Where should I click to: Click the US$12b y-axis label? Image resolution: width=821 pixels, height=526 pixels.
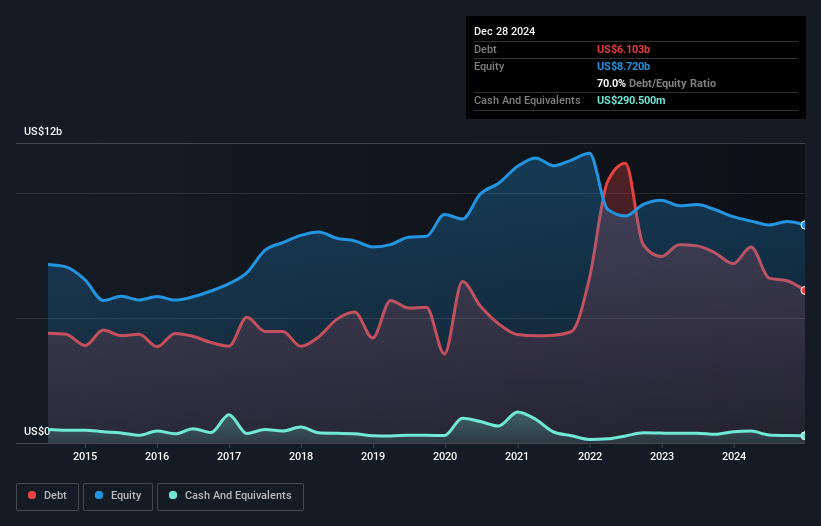click(43, 131)
